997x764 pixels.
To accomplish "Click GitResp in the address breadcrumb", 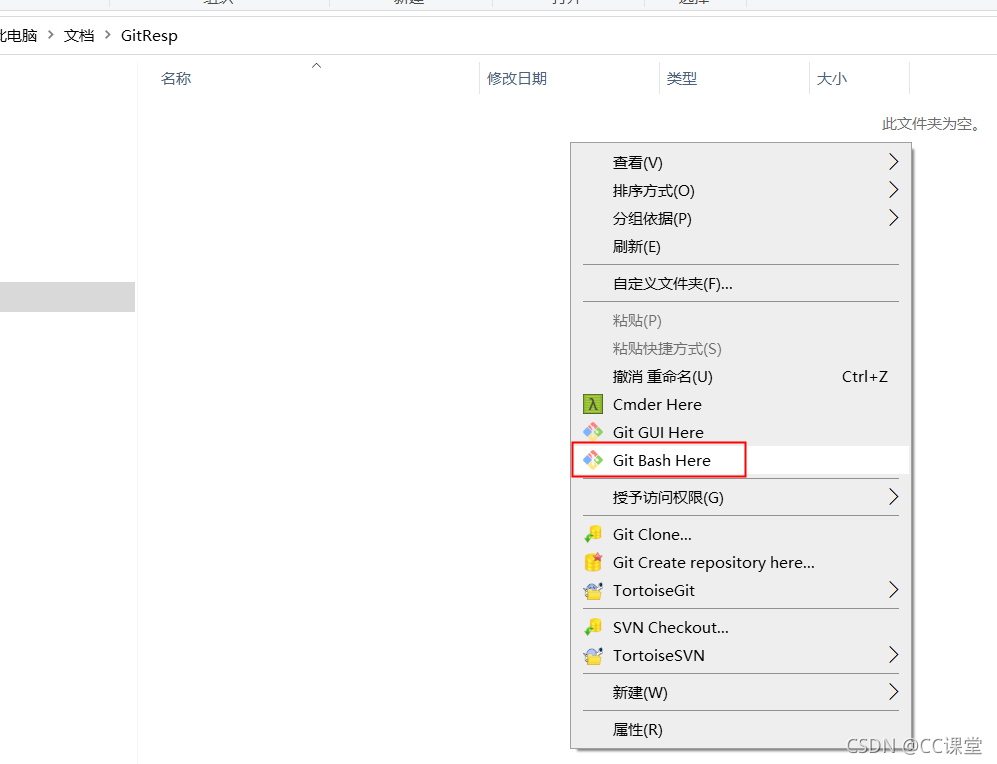I will 149,35.
